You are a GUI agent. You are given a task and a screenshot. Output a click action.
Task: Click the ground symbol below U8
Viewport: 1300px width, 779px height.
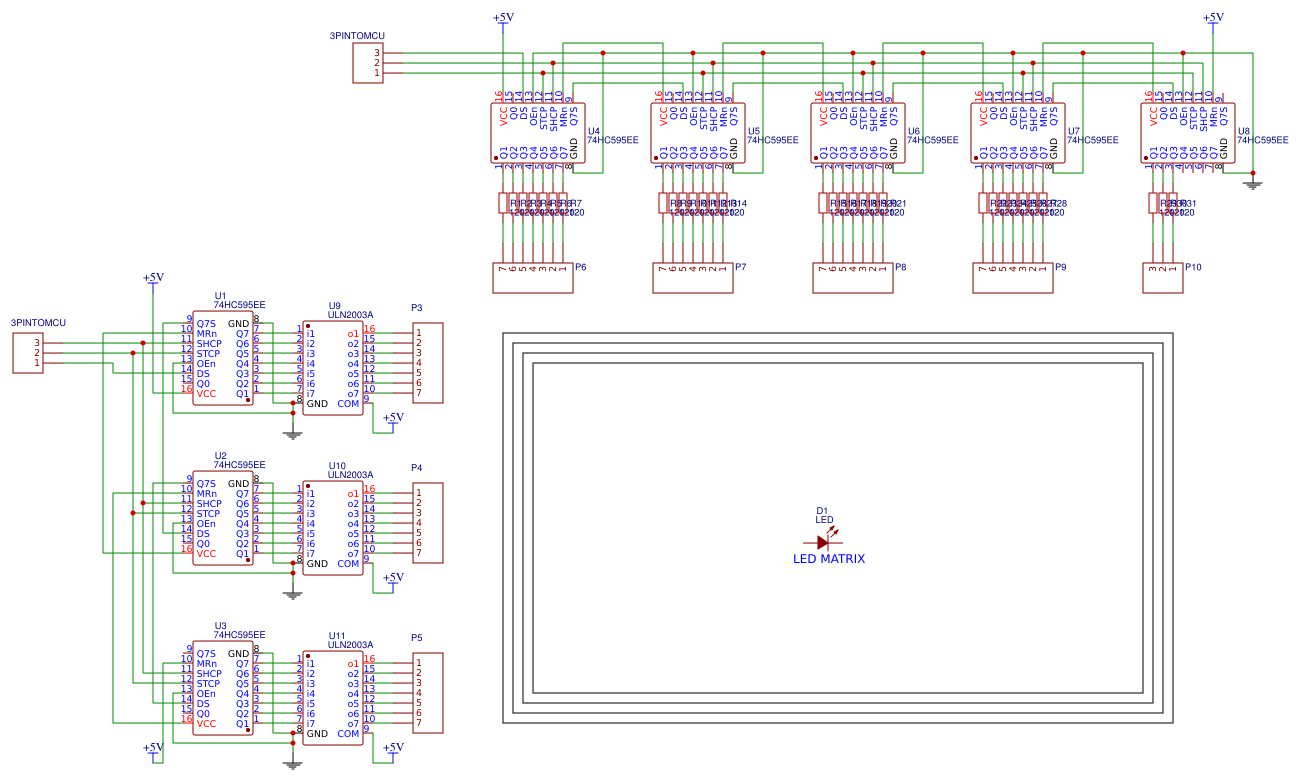[x=1253, y=183]
